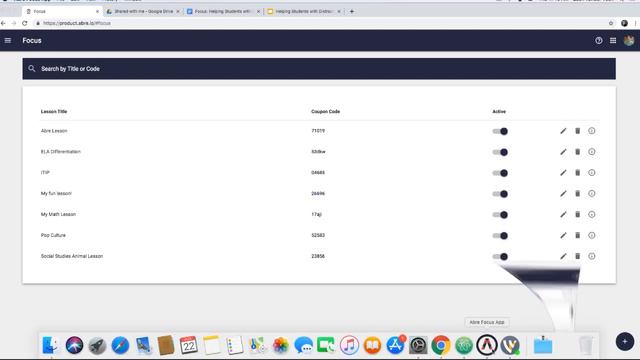Show info for Pop Culture lesson

coord(592,236)
